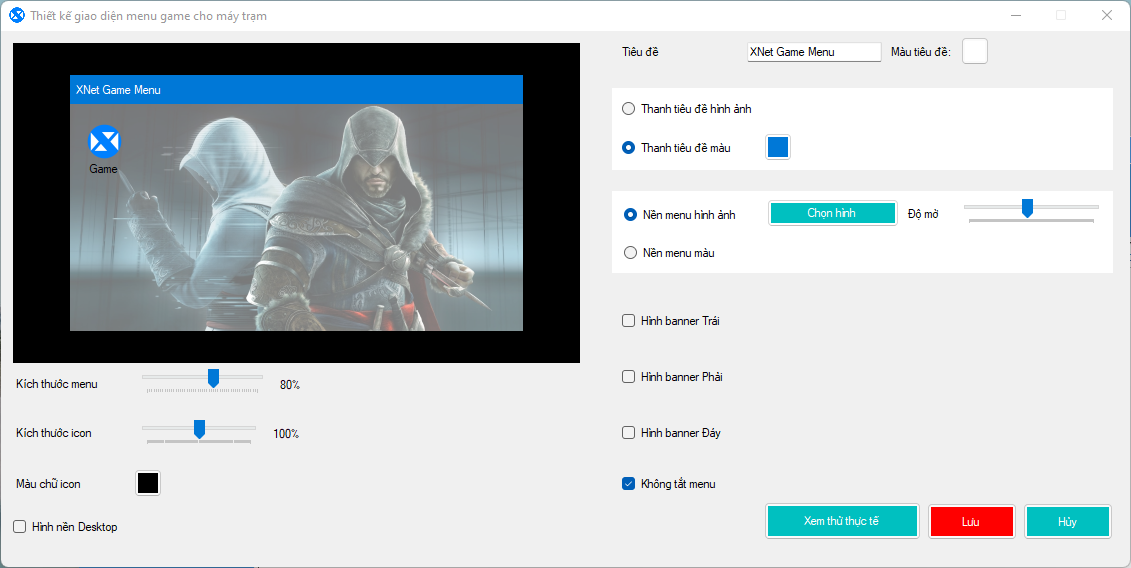The width and height of the screenshot is (1131, 568).
Task: Cancel with the Hủy button
Action: click(1068, 521)
